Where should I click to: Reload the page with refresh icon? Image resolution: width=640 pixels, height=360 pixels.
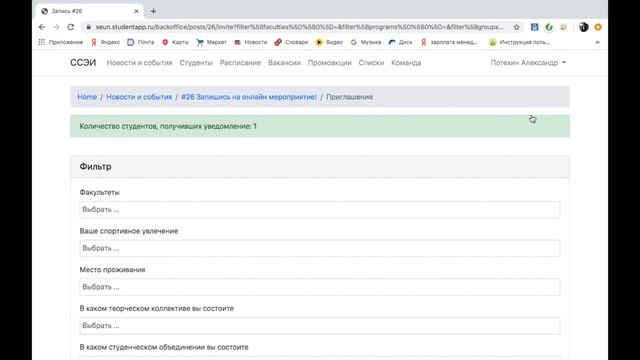coord(71,27)
